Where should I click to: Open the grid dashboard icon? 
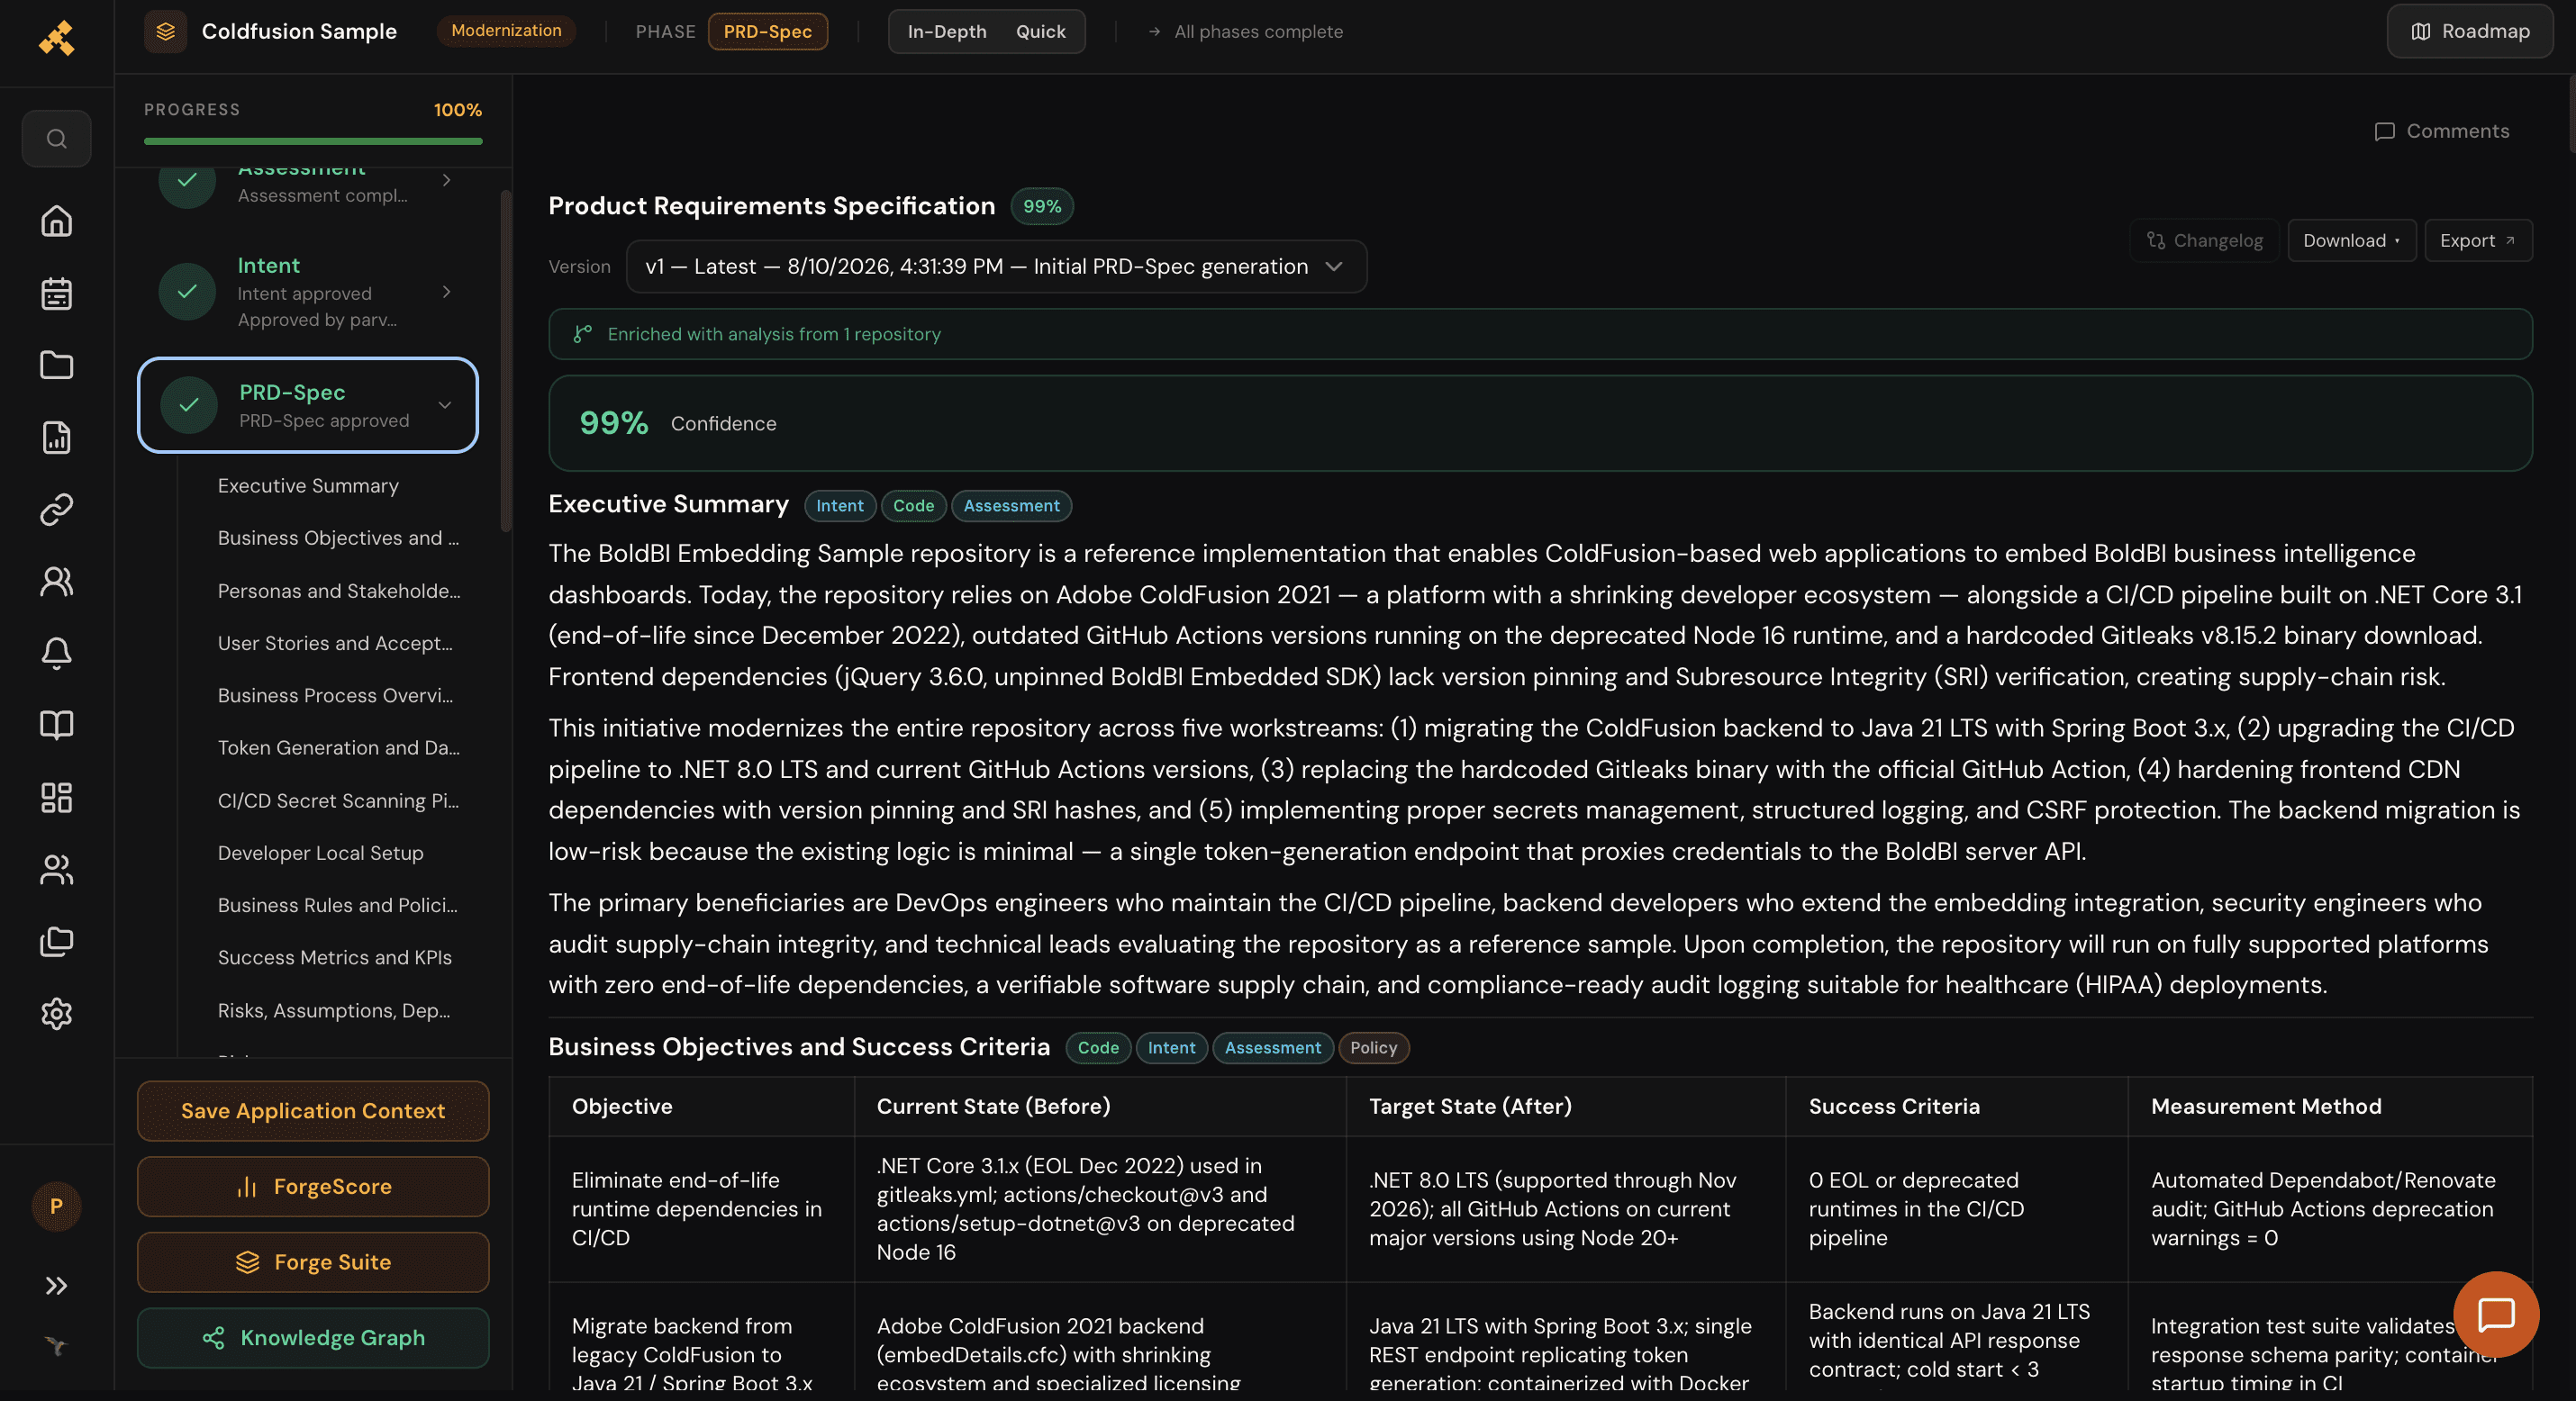point(56,797)
